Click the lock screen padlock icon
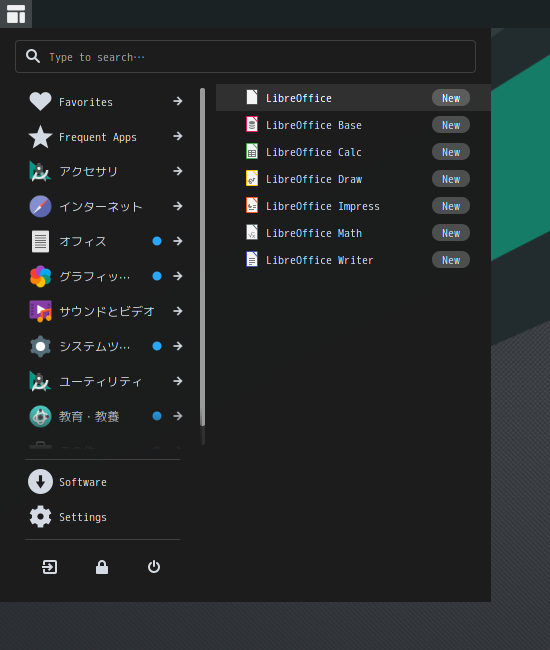The height and width of the screenshot is (650, 550). tap(102, 567)
